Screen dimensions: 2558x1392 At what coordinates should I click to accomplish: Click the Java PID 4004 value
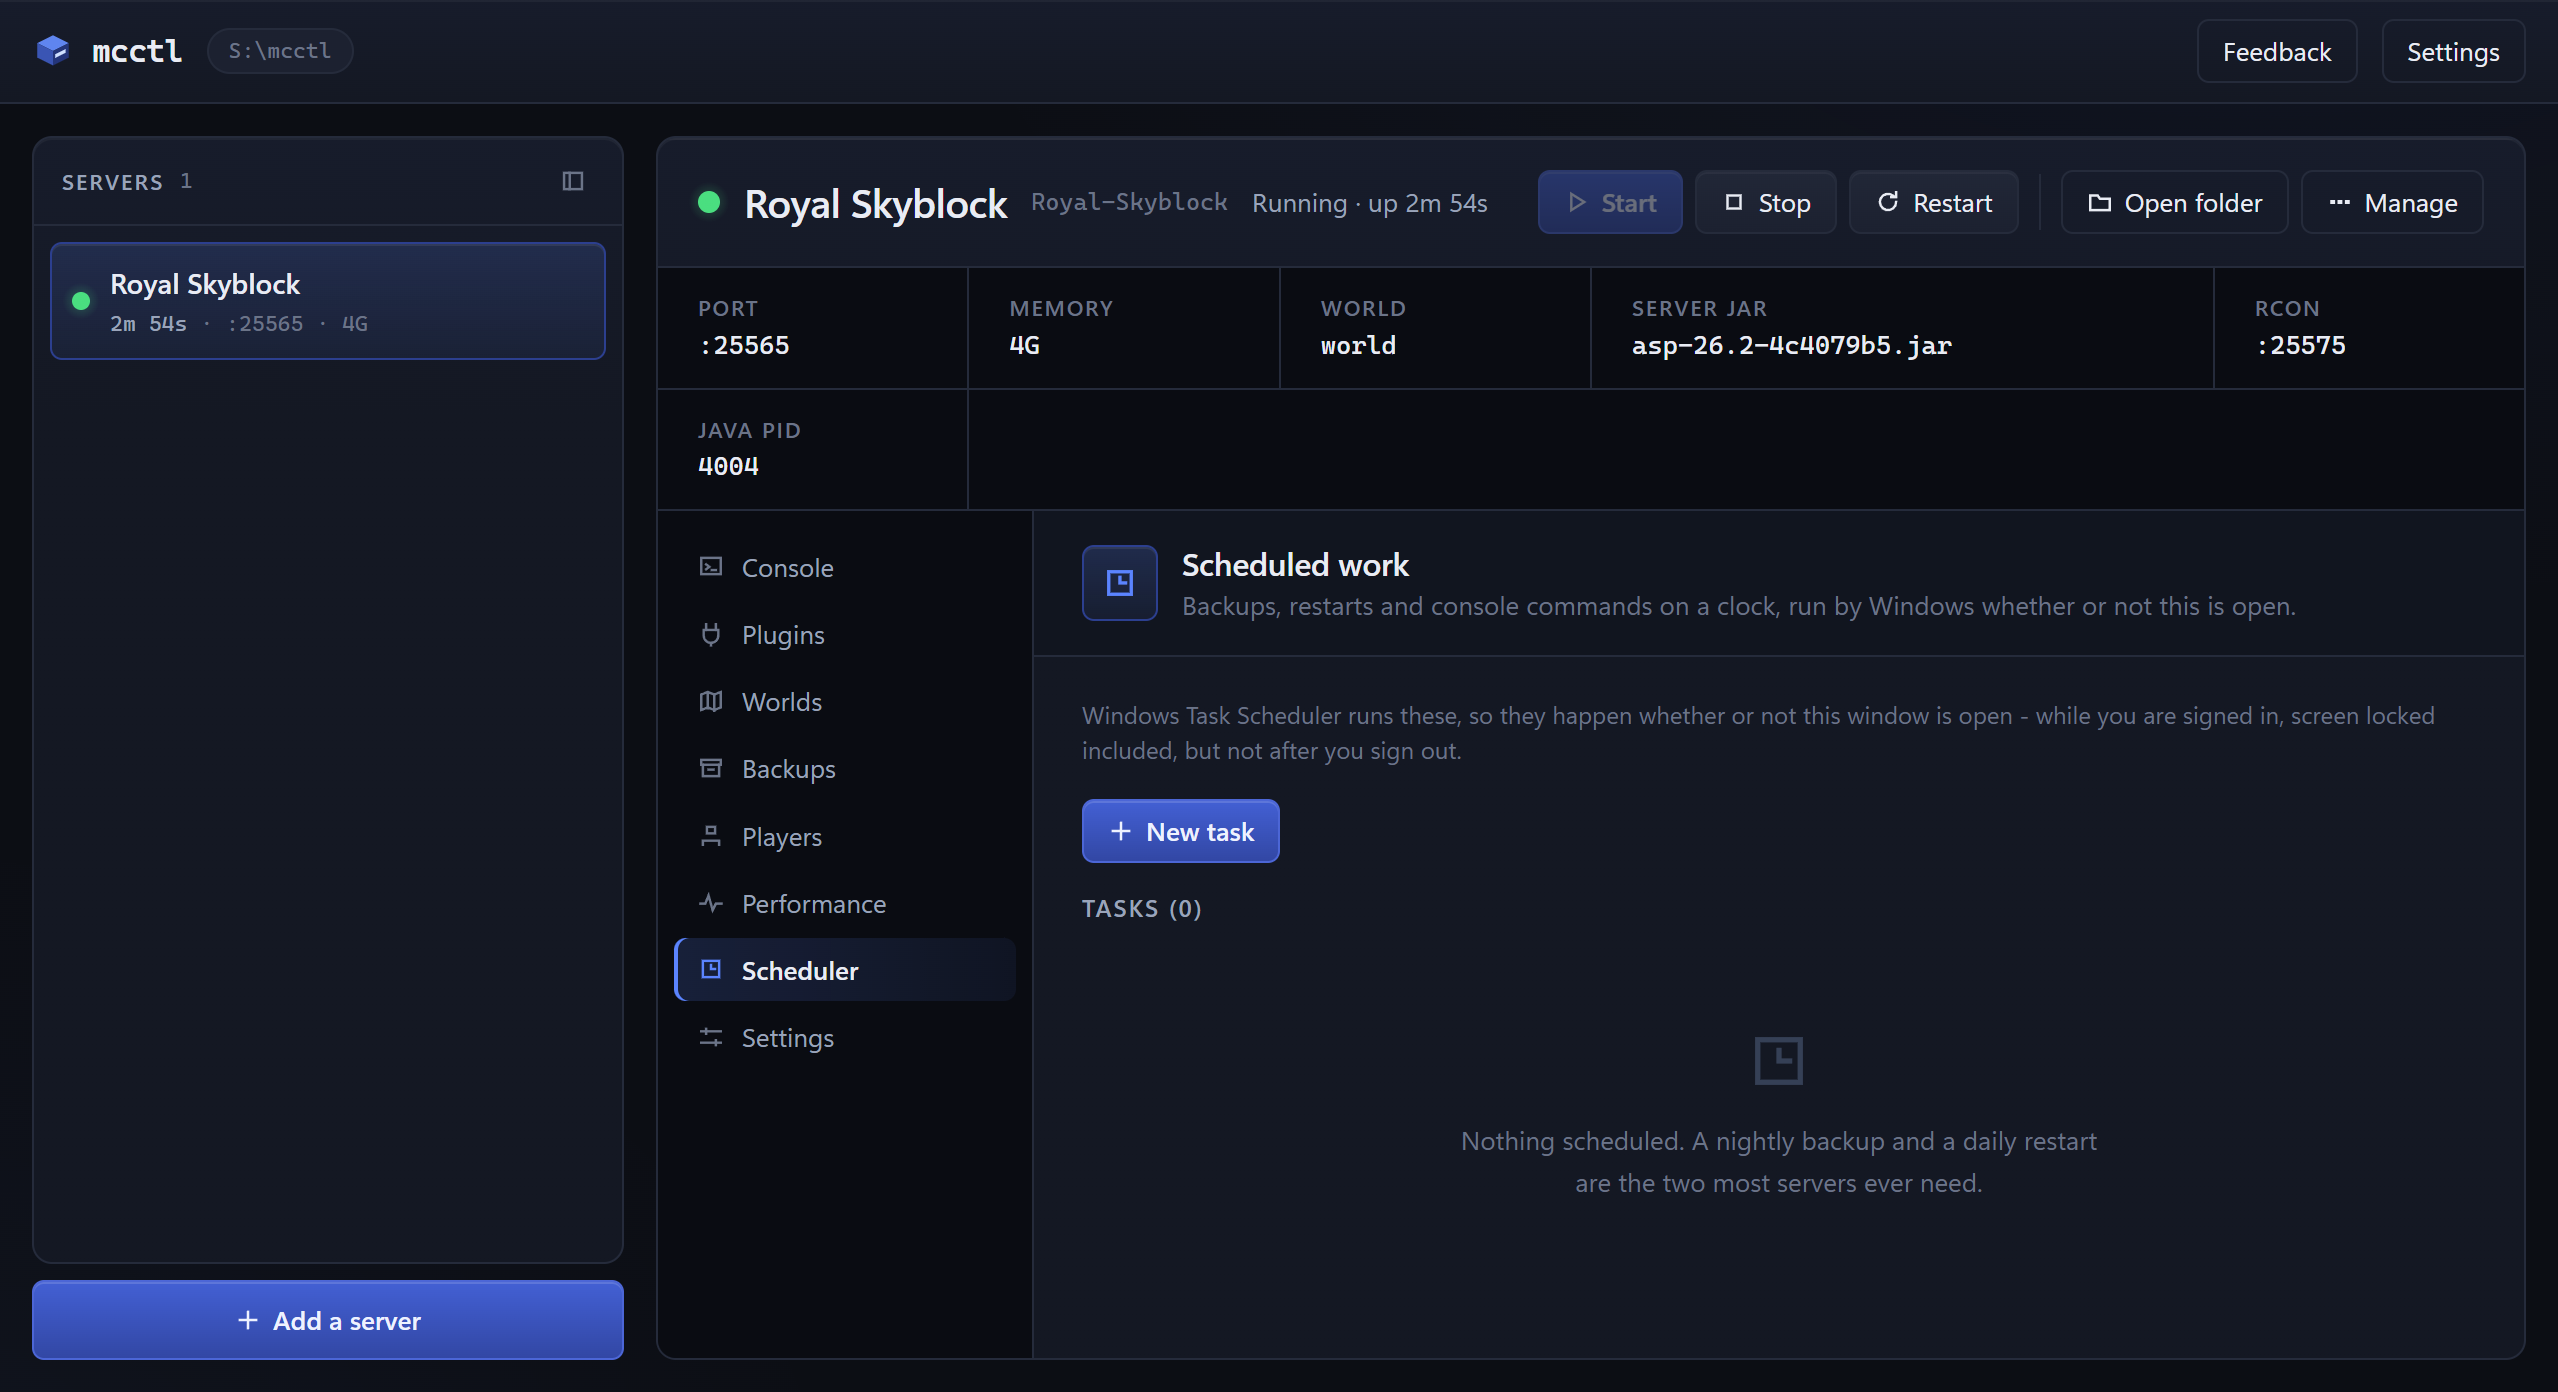(728, 466)
